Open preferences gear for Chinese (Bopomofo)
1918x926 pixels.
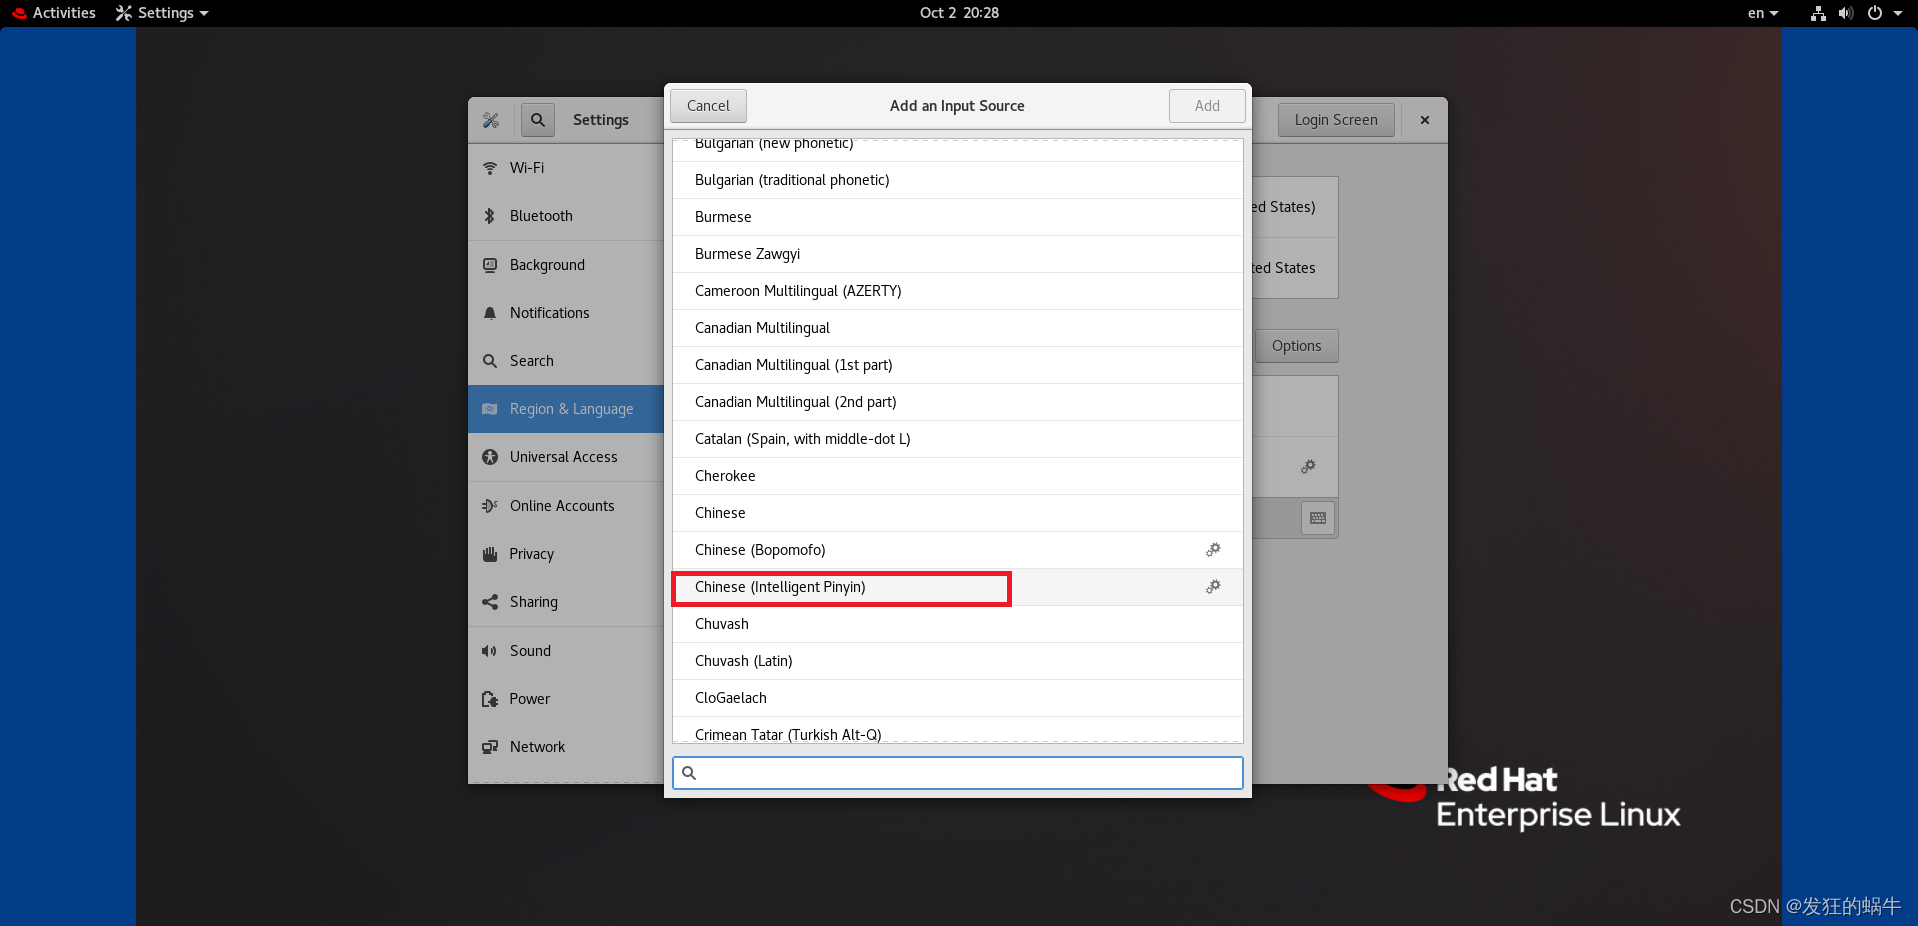tap(1213, 550)
